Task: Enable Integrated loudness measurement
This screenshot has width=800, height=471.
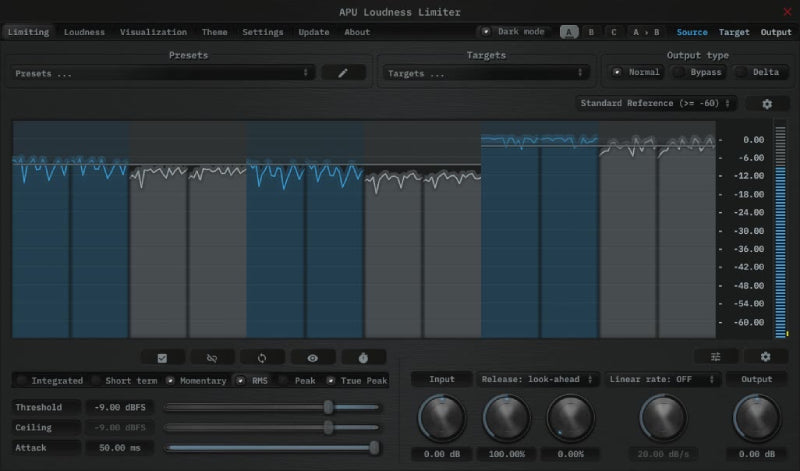Action: click(x=50, y=381)
